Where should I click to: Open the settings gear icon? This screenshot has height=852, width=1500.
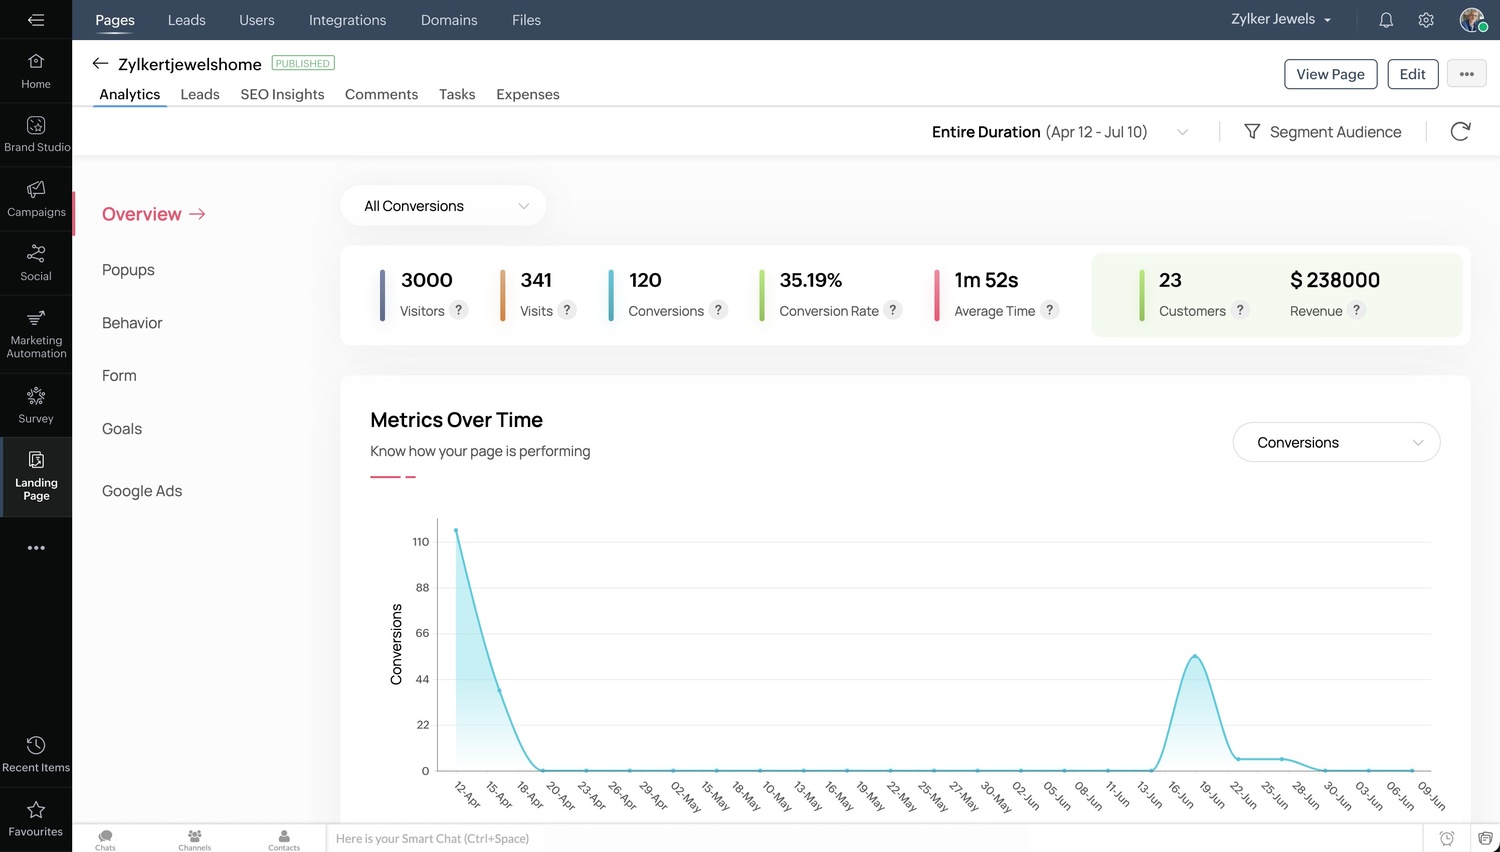click(1426, 20)
